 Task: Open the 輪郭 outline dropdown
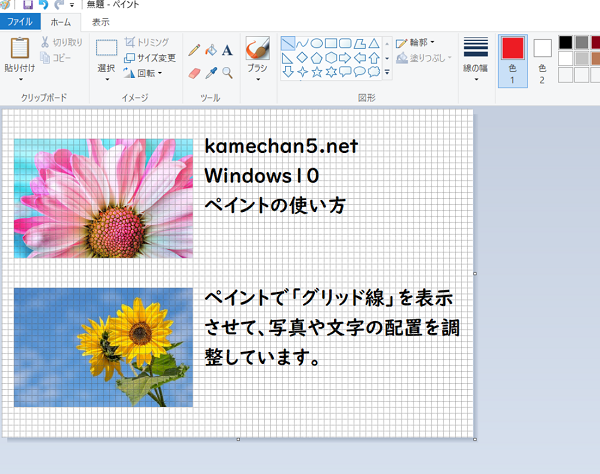[x=415, y=42]
